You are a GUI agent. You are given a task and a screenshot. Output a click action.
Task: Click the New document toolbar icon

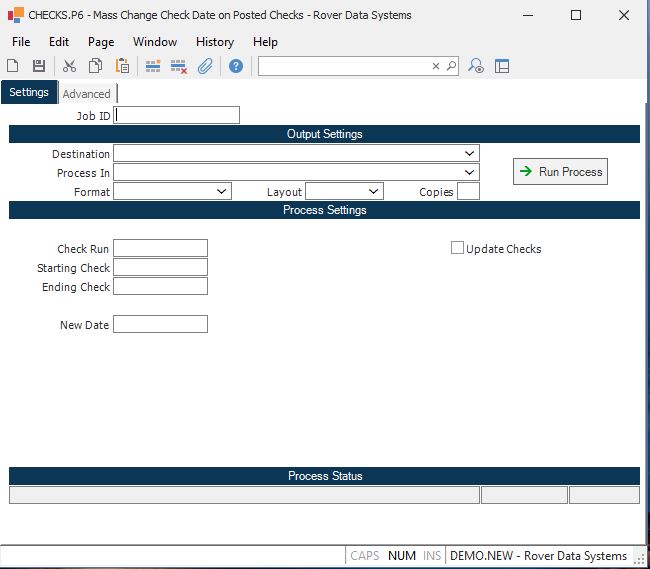click(x=13, y=66)
